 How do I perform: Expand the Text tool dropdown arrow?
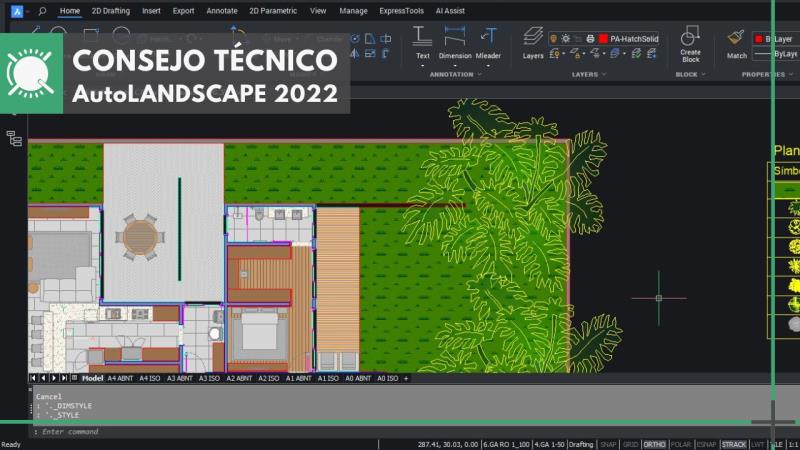422,66
